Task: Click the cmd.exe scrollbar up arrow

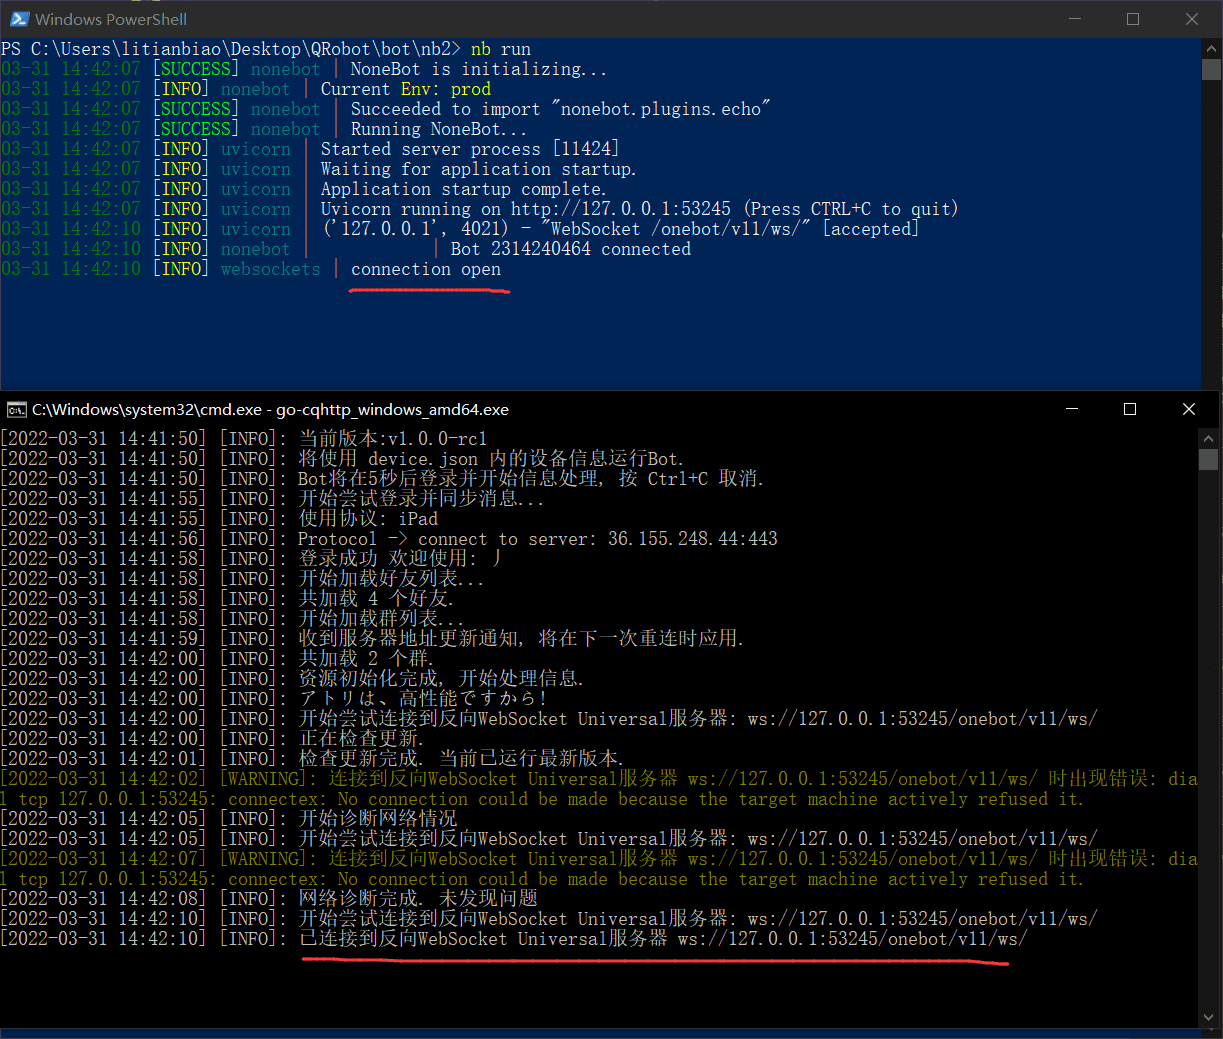Action: click(x=1207, y=438)
